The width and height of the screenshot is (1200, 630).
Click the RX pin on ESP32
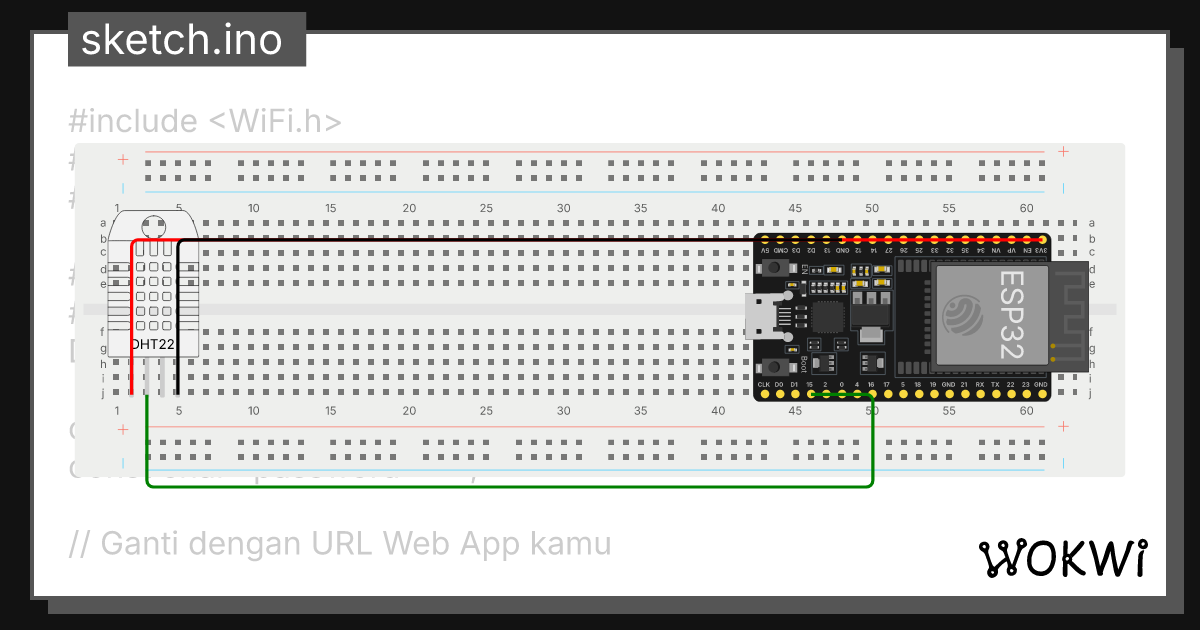pos(980,395)
